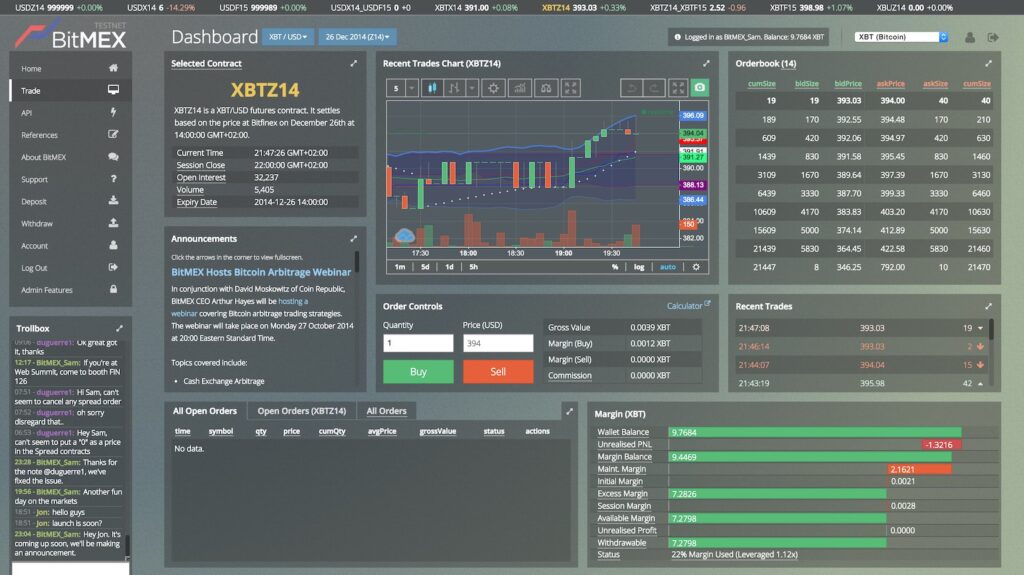Click the Price (USD) input field
The image size is (1024, 575).
click(x=498, y=343)
